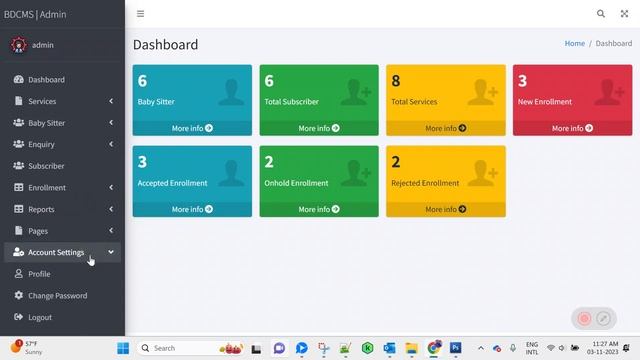Click the admin avatar image
The image size is (640, 360).
pos(19,45)
